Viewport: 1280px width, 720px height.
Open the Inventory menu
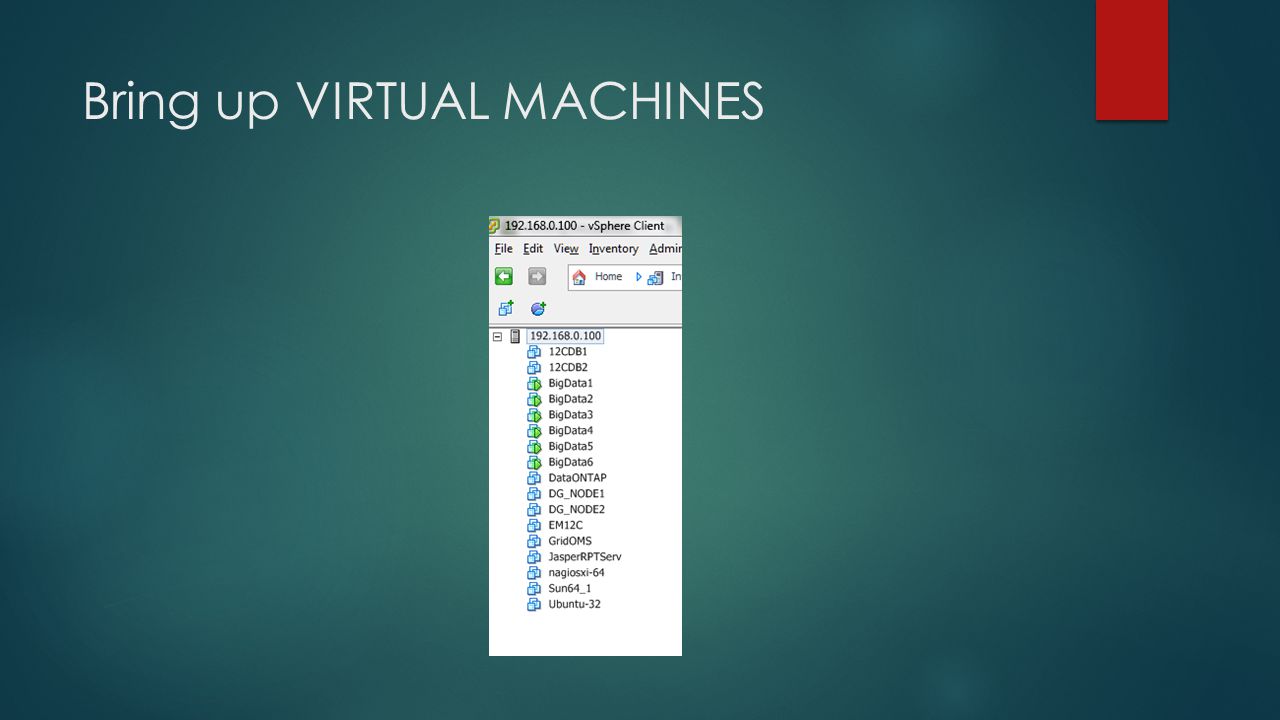click(x=613, y=249)
